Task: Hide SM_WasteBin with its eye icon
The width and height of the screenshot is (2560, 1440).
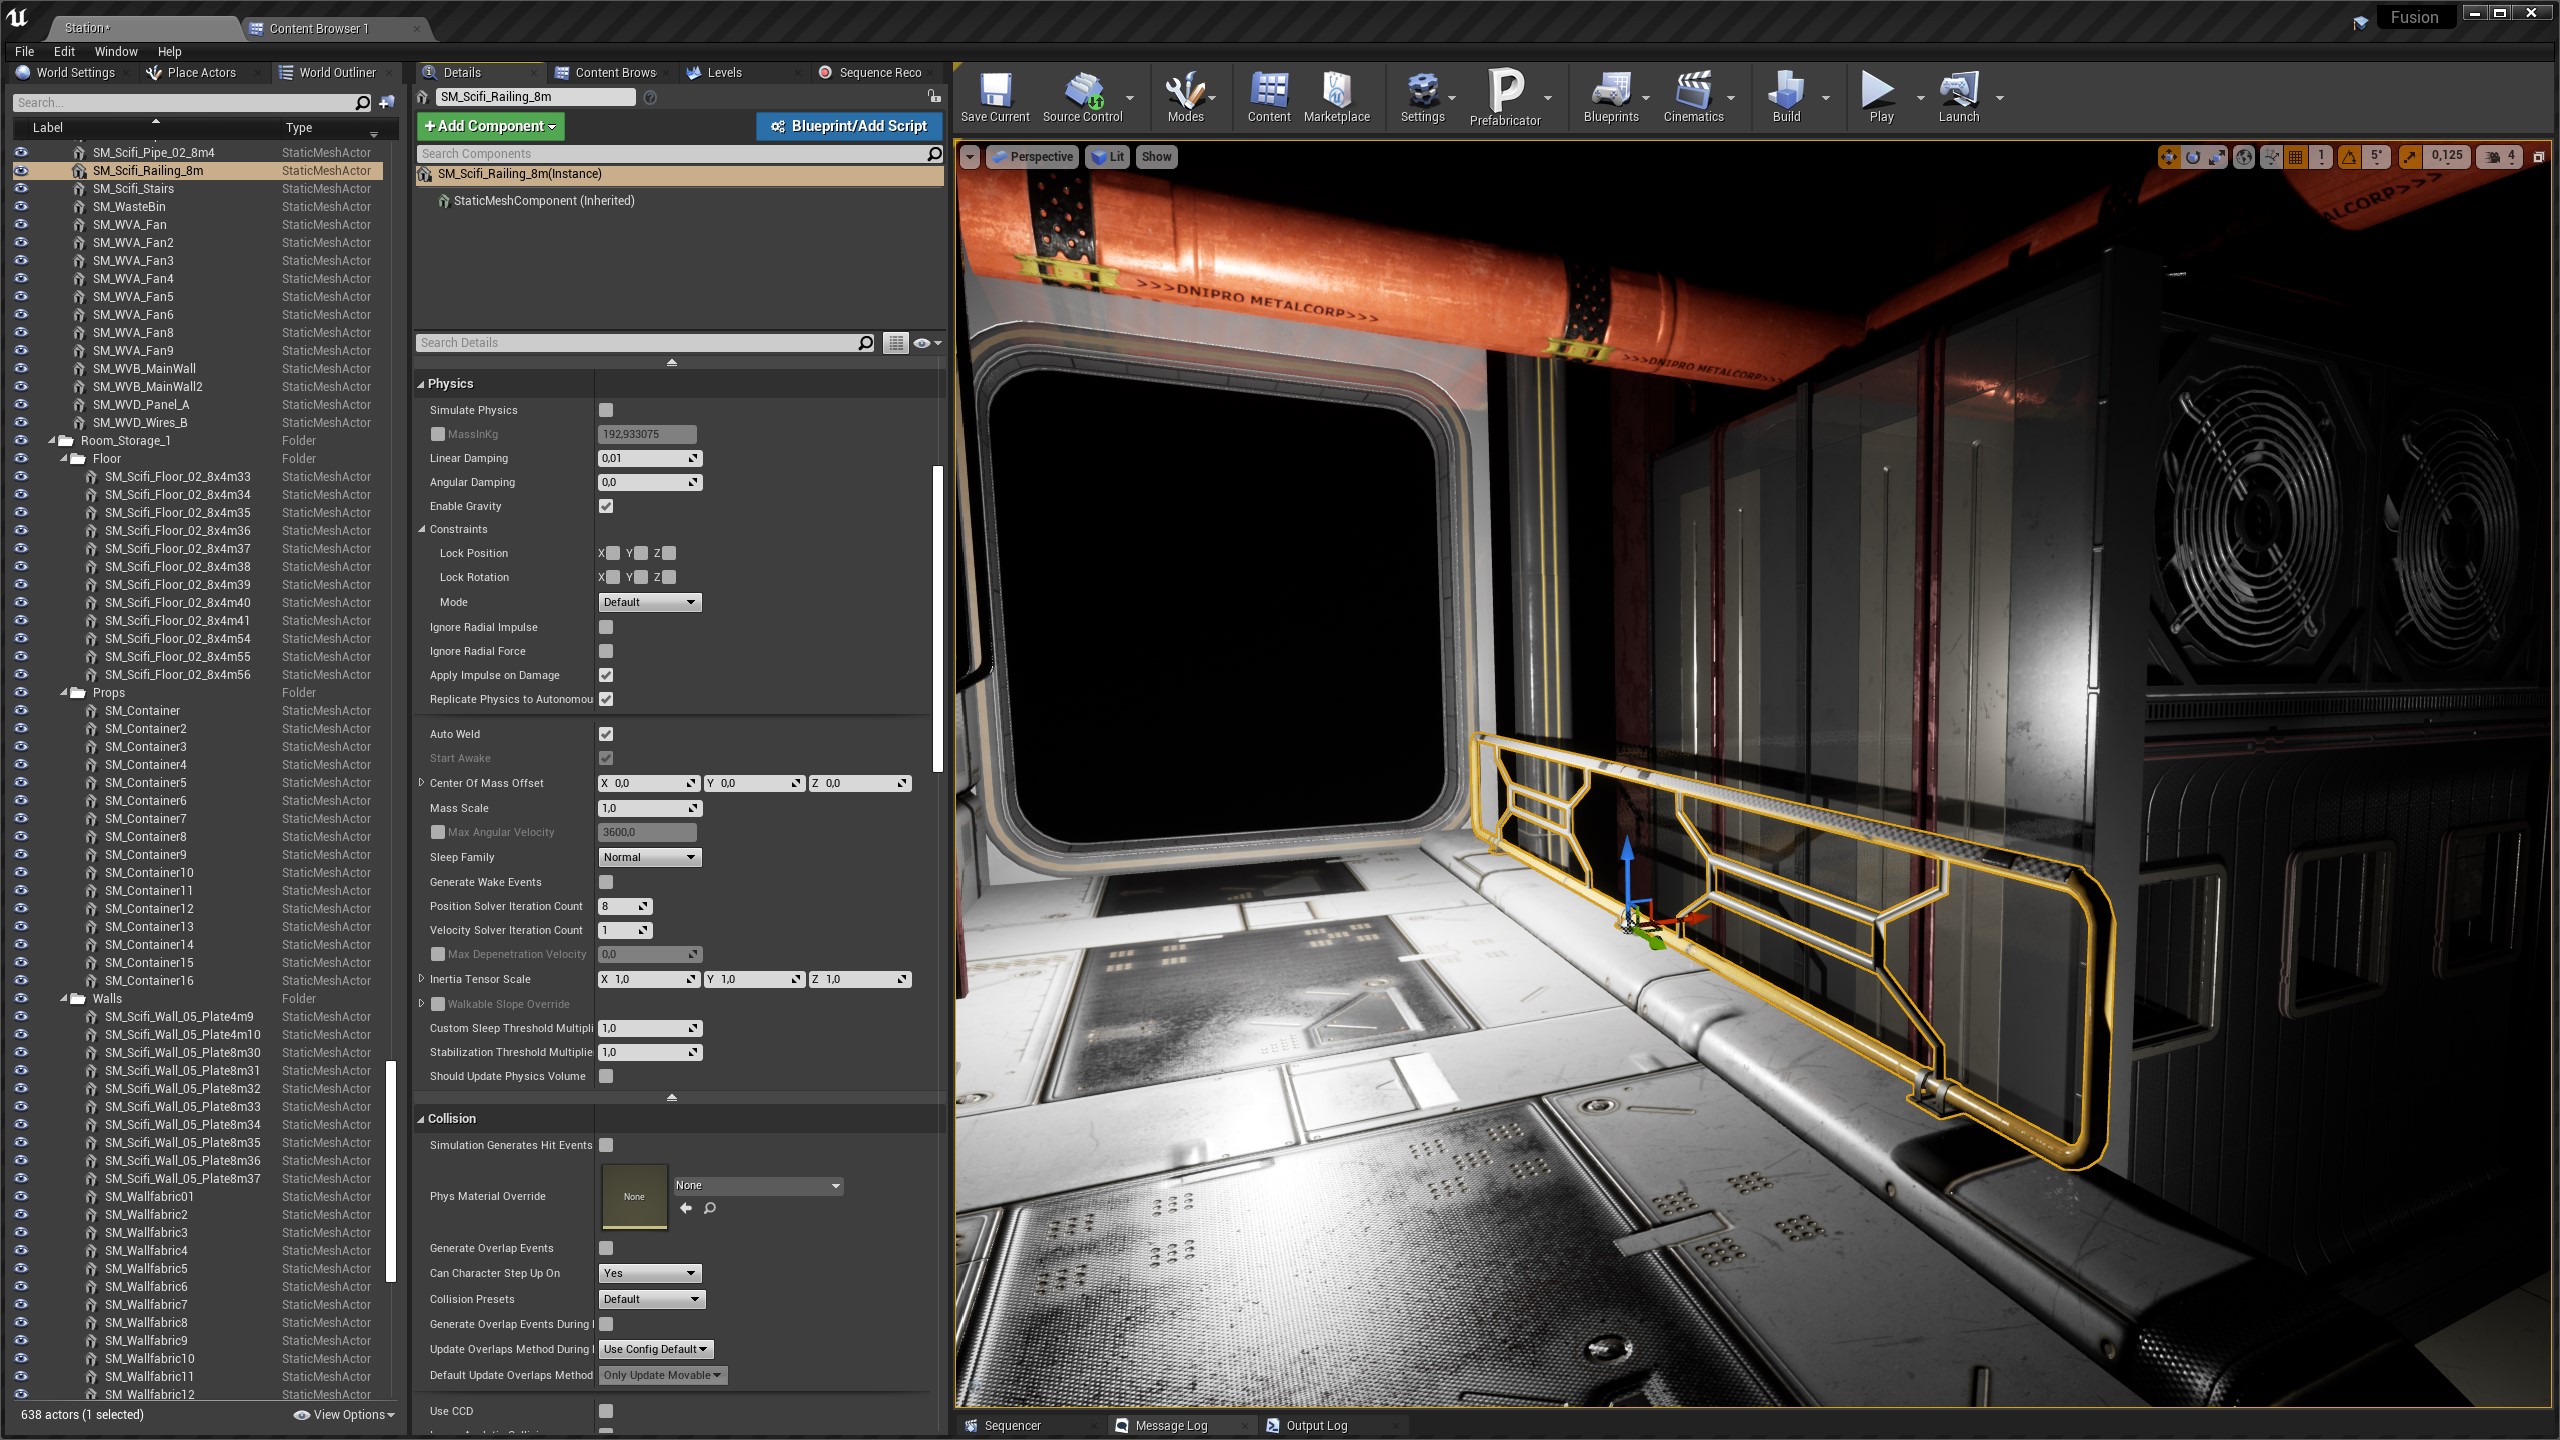Action: point(21,207)
